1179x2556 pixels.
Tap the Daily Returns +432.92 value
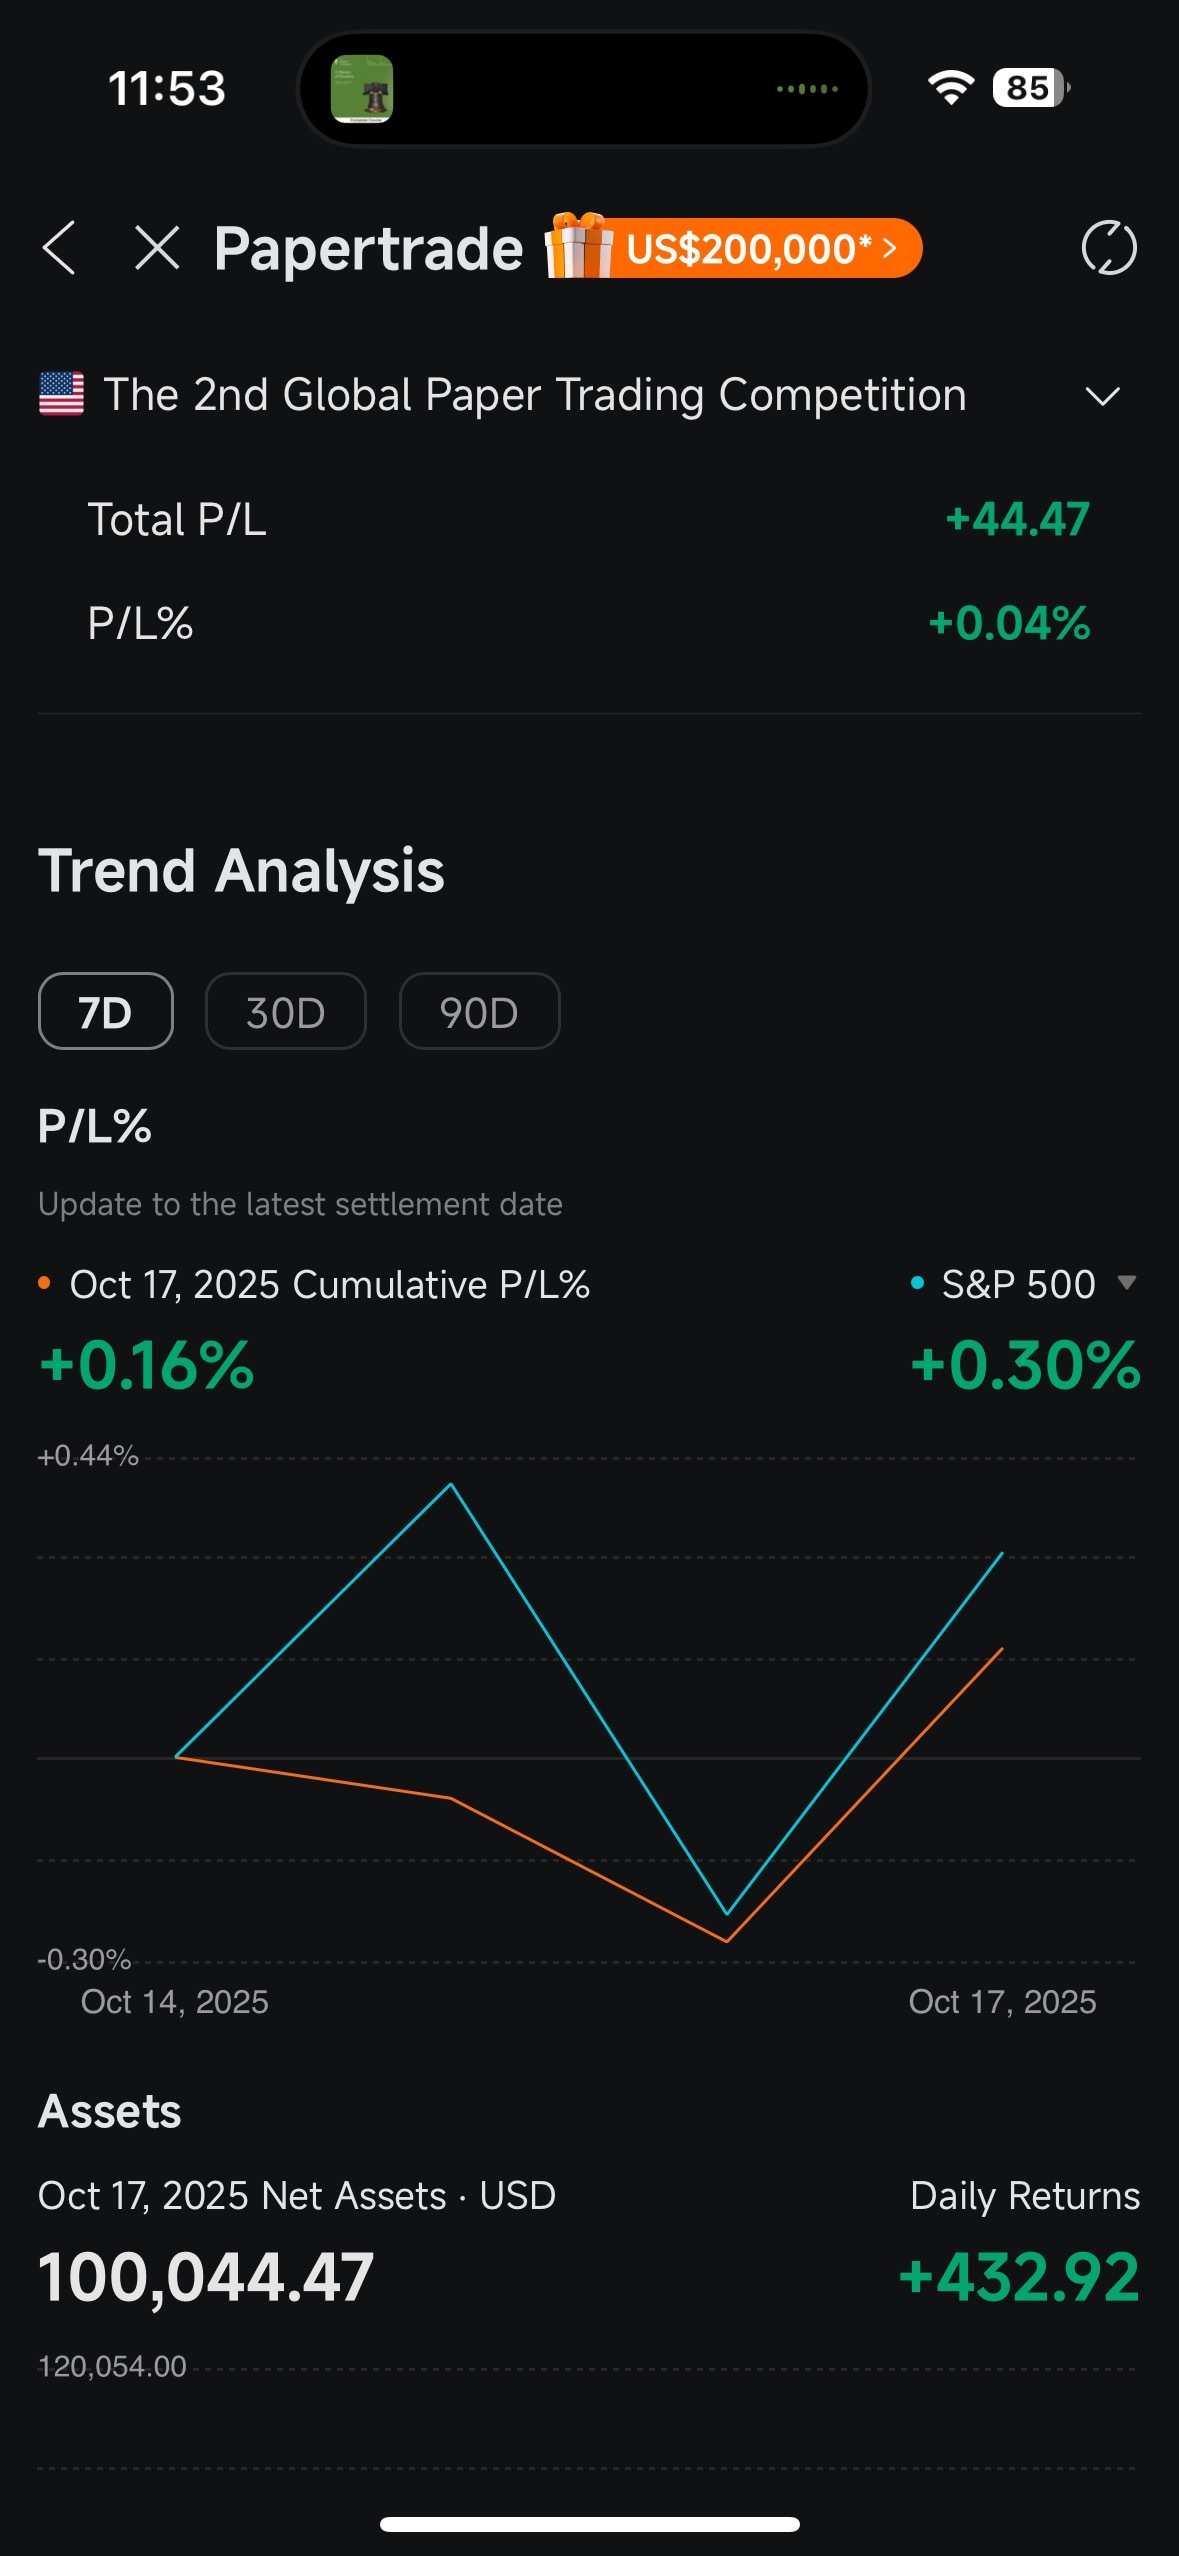[x=1019, y=2278]
